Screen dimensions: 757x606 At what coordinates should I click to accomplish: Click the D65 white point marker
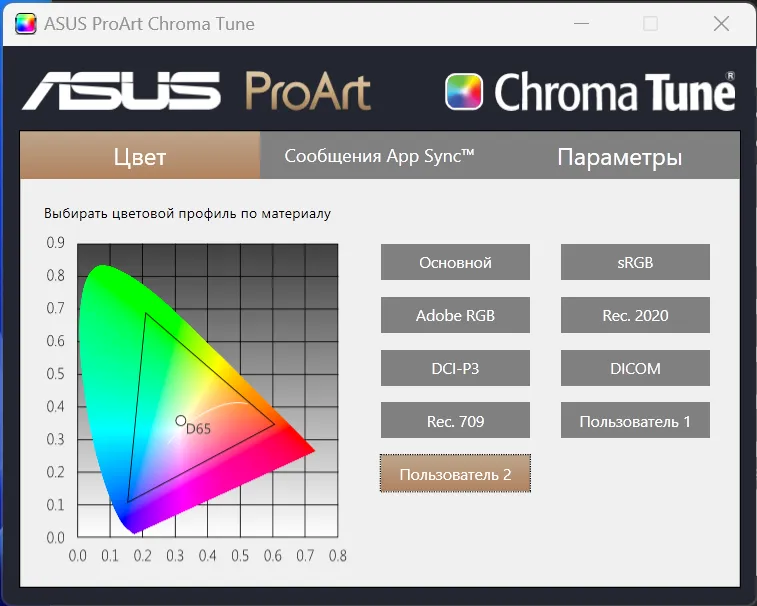point(181,421)
